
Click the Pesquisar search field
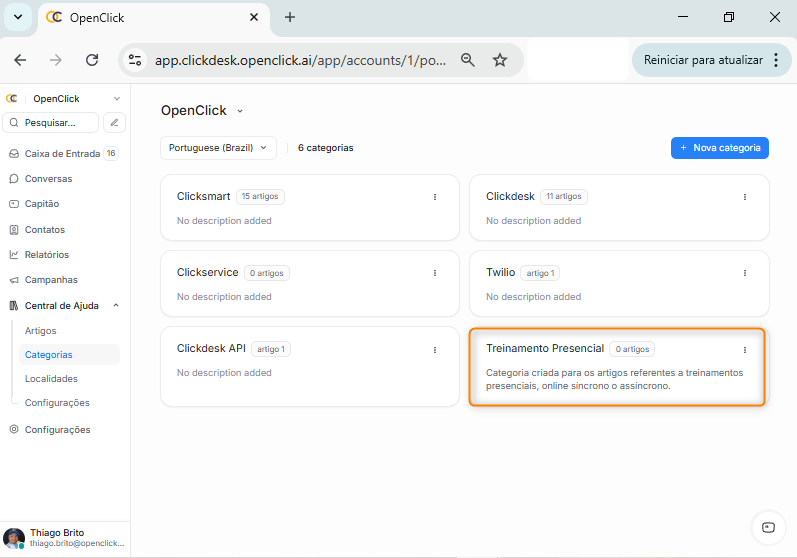pos(52,123)
